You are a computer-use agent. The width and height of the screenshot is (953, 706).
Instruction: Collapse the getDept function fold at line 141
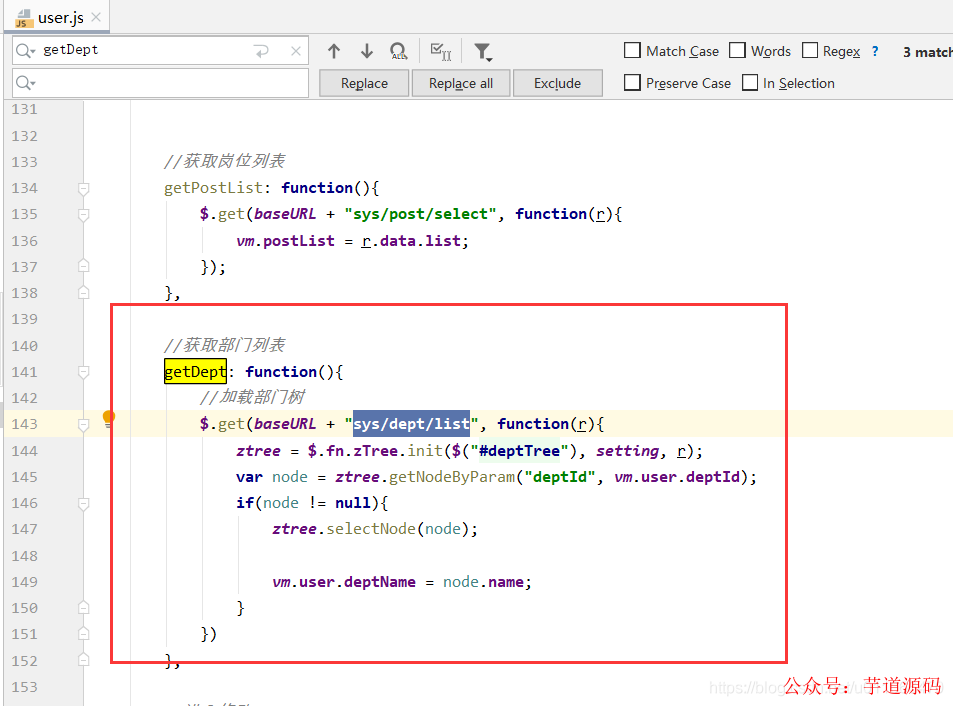(x=84, y=372)
